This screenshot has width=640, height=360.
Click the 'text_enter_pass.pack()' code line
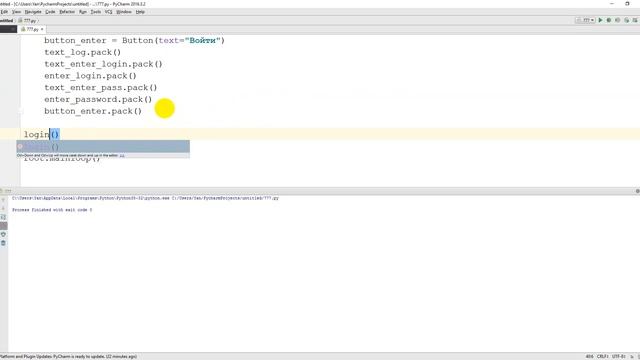tap(100, 88)
